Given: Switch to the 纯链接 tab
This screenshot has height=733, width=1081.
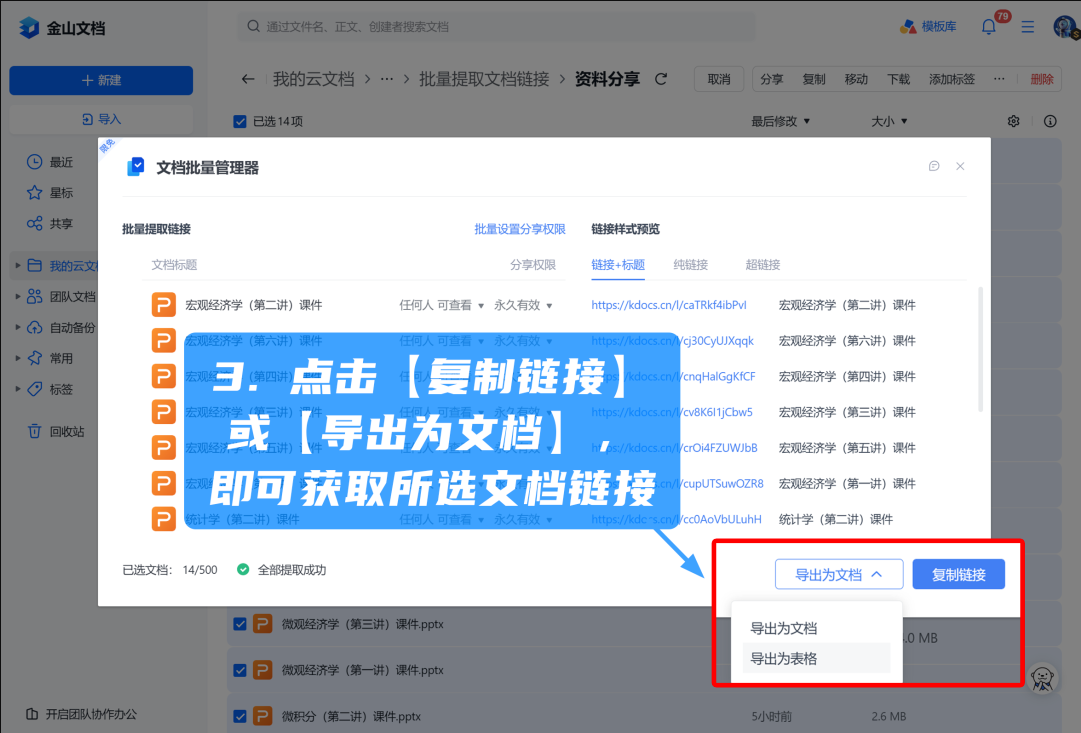Looking at the screenshot, I should click(690, 265).
